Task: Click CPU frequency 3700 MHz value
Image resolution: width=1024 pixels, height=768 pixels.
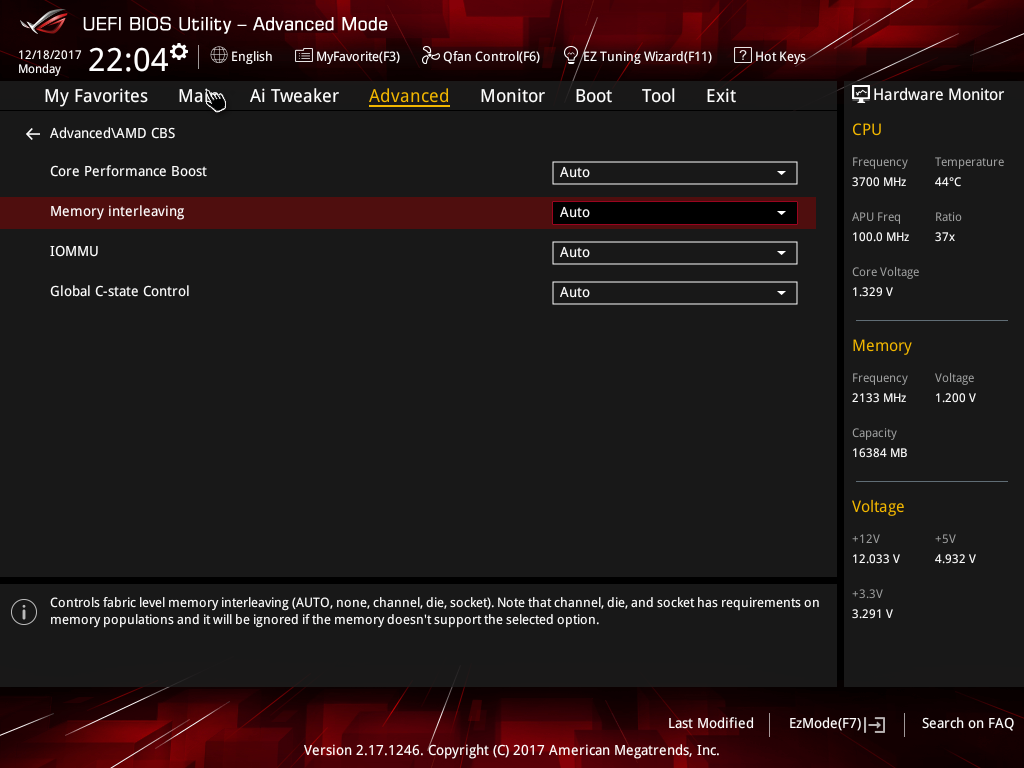Action: 878,182
